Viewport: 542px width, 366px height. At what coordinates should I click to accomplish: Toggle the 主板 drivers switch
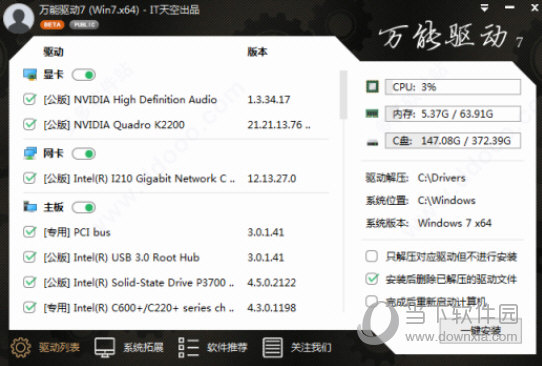84,207
